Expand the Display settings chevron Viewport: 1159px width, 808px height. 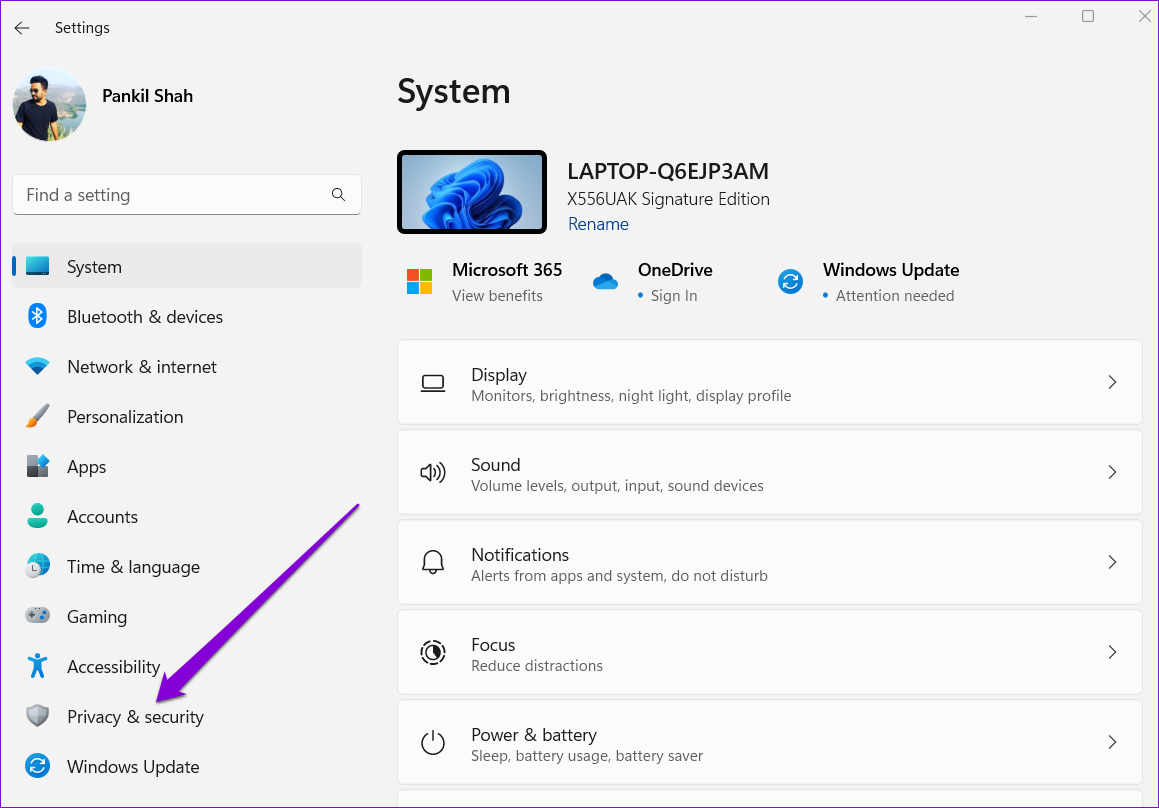tap(1111, 382)
